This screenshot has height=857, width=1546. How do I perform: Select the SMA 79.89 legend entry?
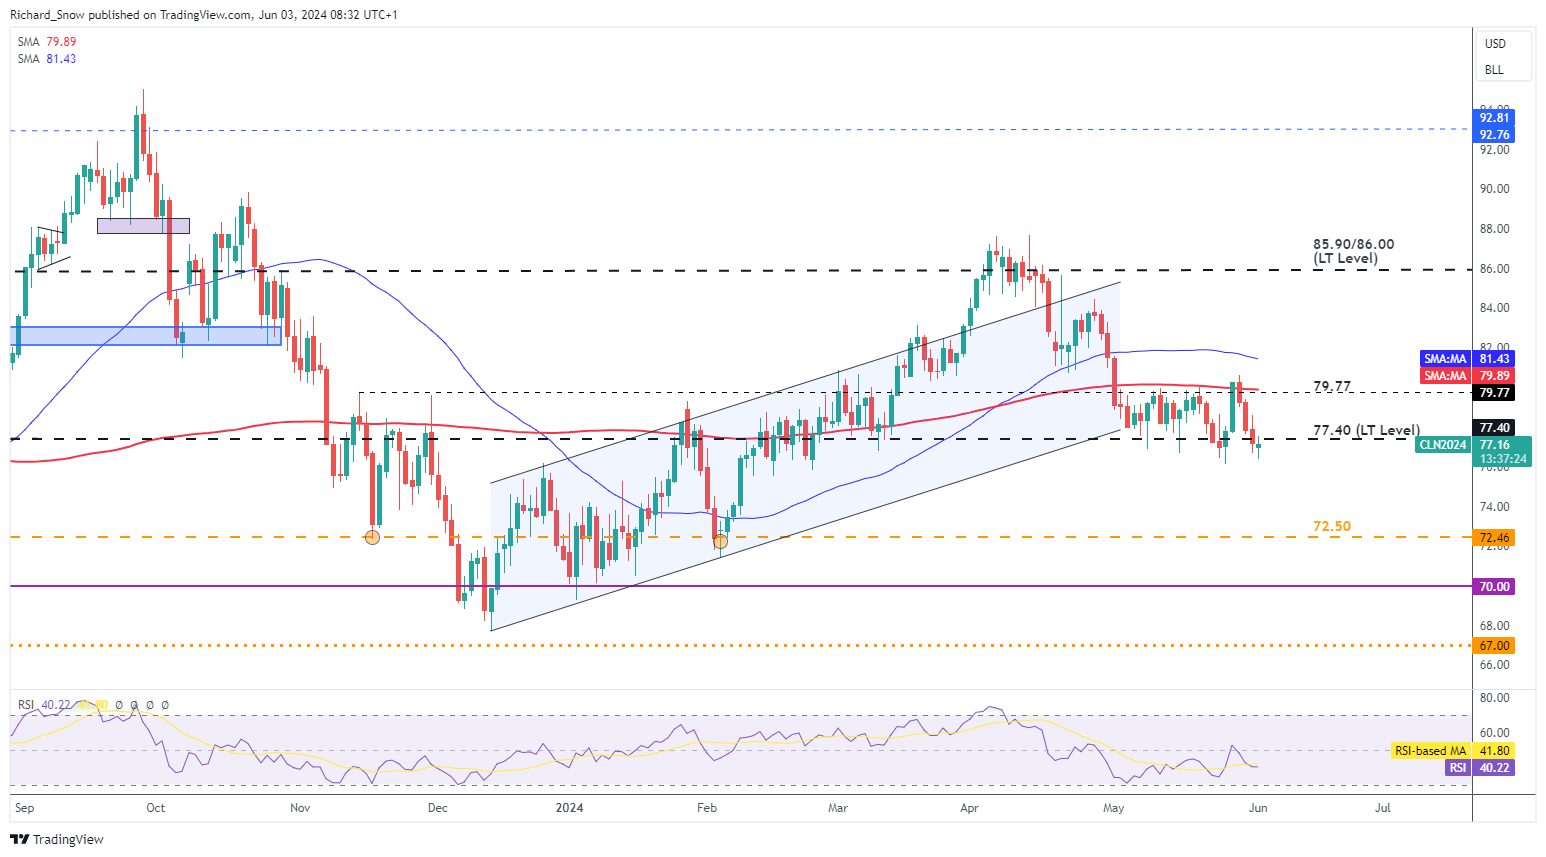46,42
